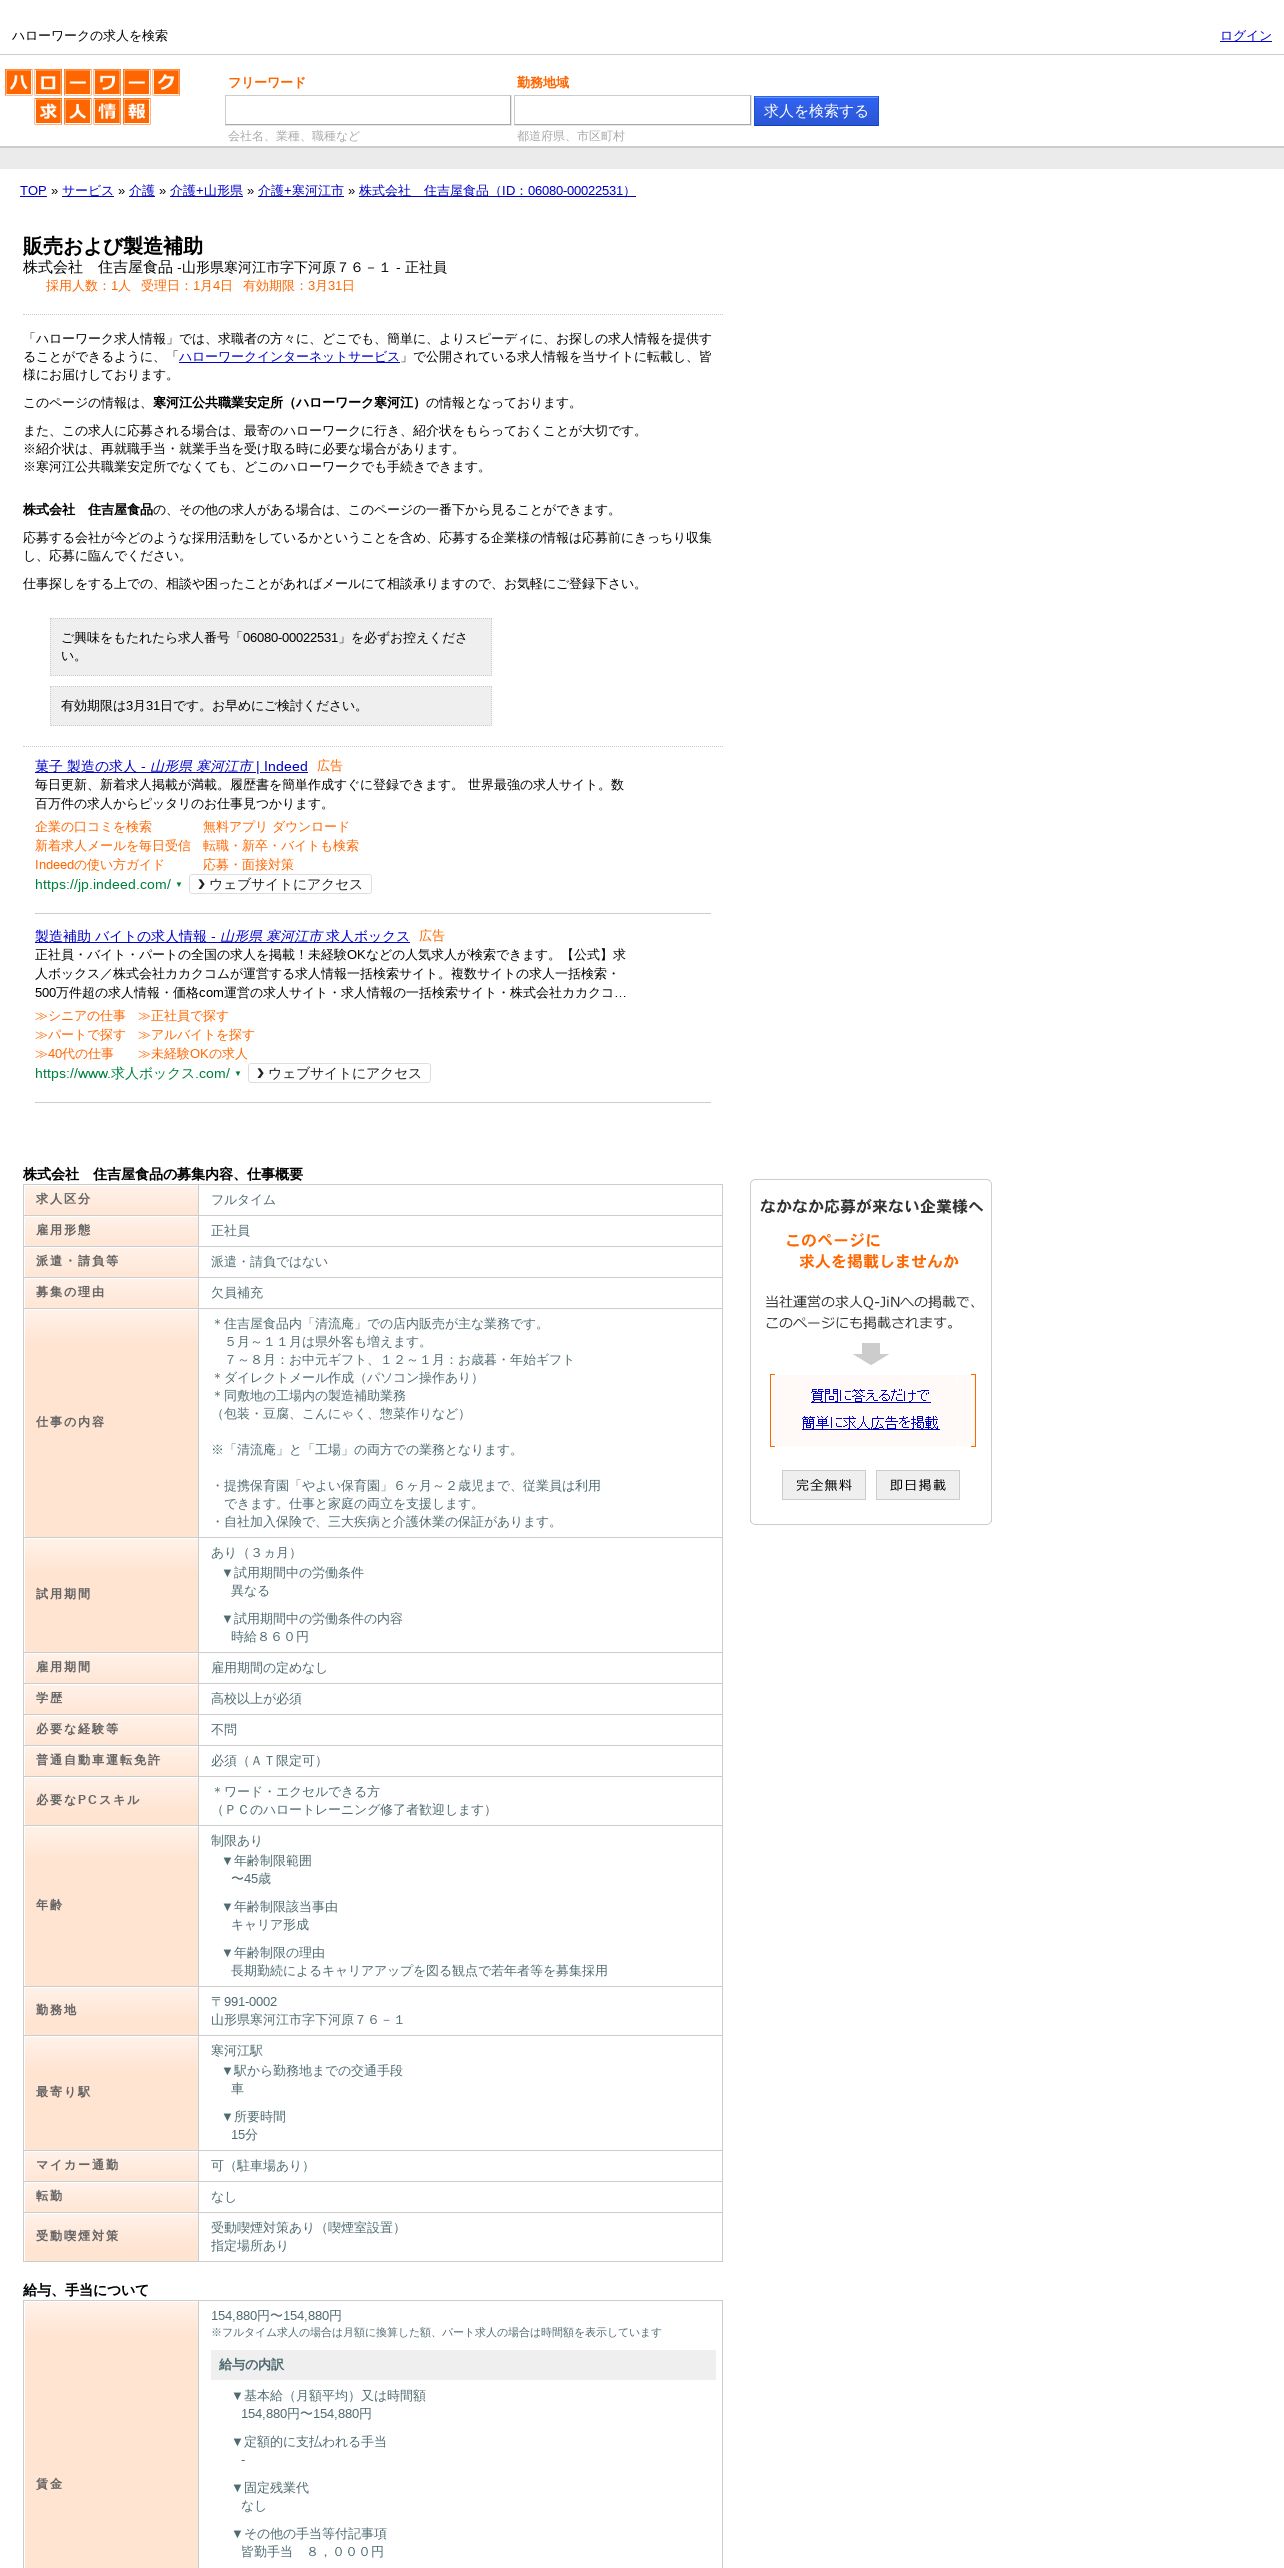Click ≫シニアの仕事 link

pyautogui.click(x=80, y=1016)
